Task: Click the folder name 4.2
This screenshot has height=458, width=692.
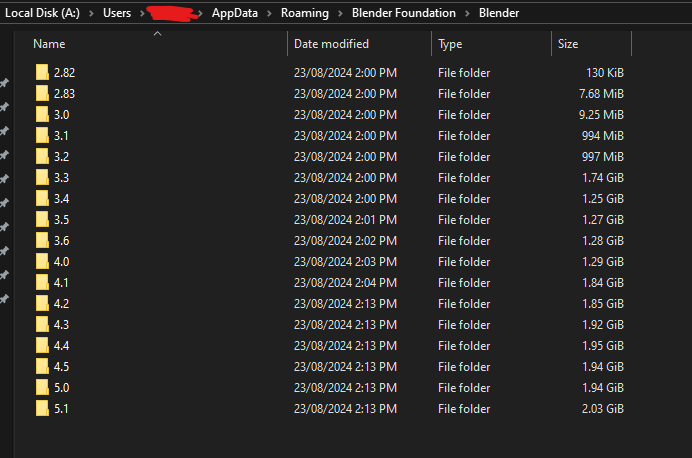Action: click(62, 304)
